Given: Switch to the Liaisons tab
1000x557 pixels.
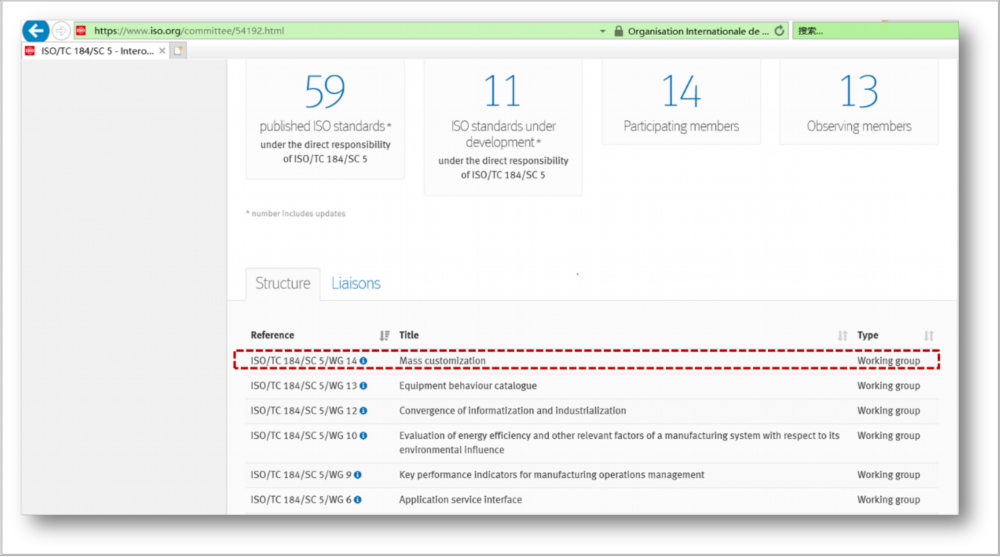Looking at the screenshot, I should [356, 283].
